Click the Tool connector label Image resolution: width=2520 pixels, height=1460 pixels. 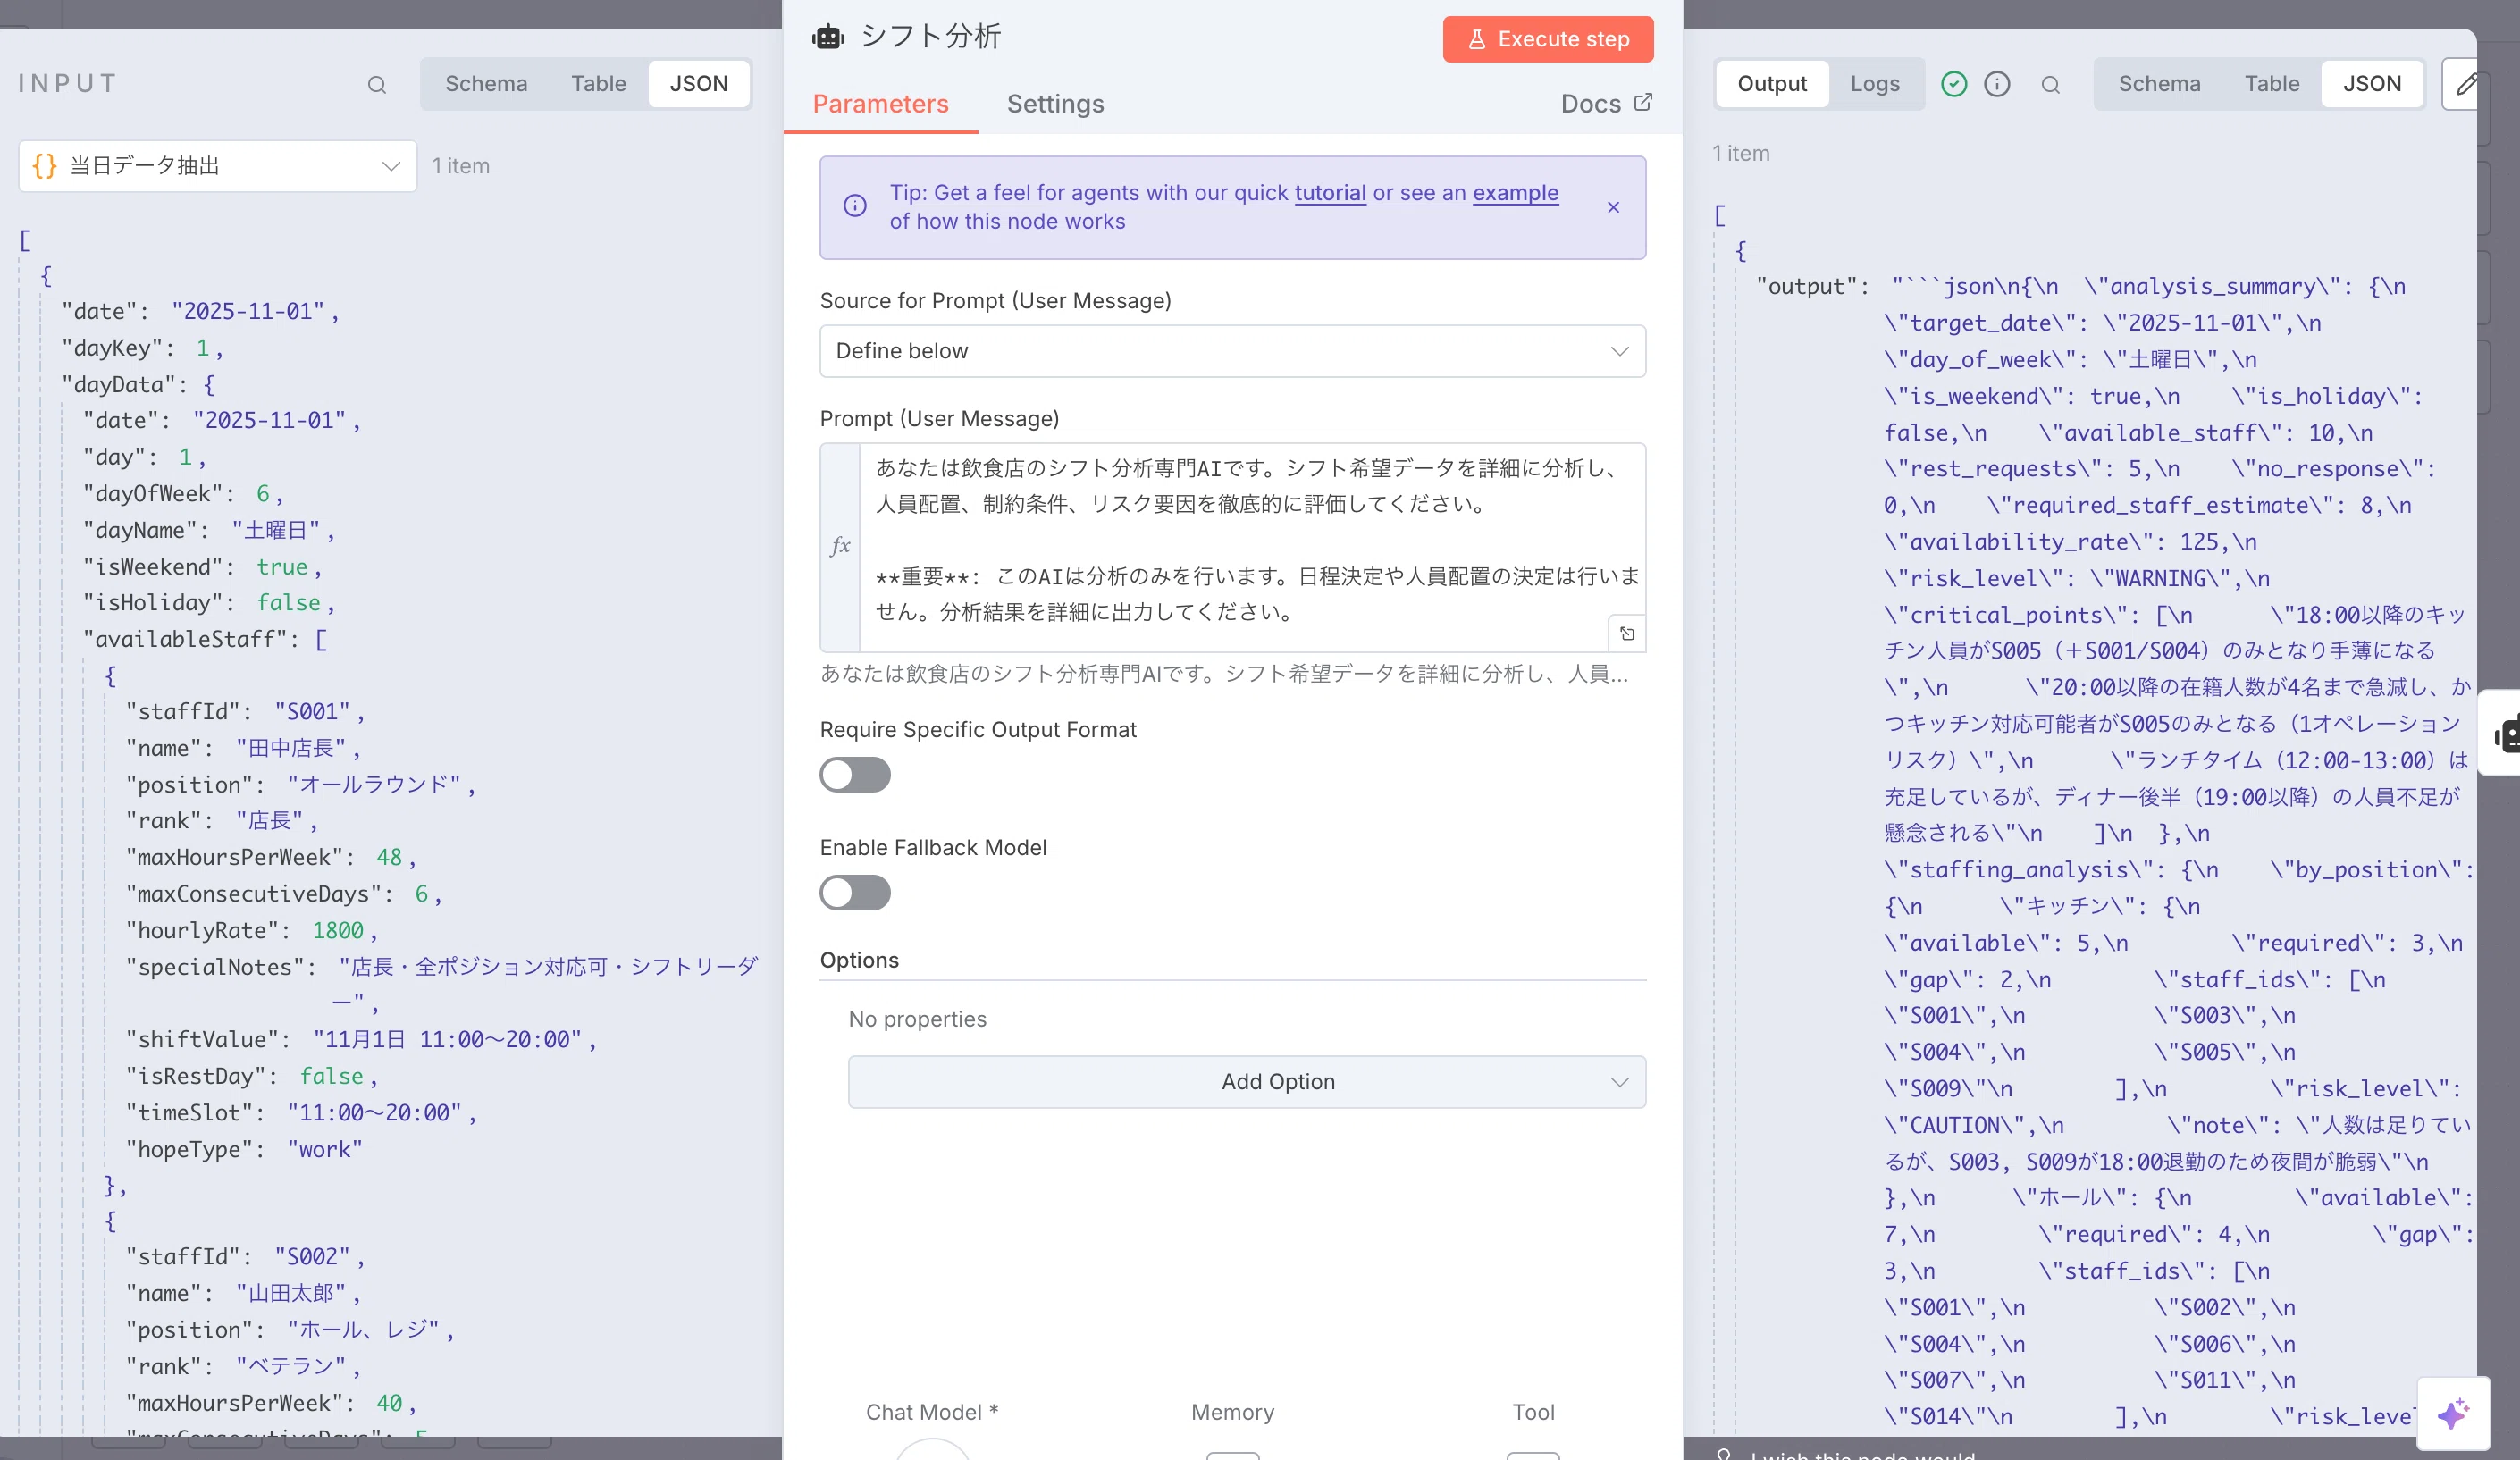[x=1533, y=1412]
